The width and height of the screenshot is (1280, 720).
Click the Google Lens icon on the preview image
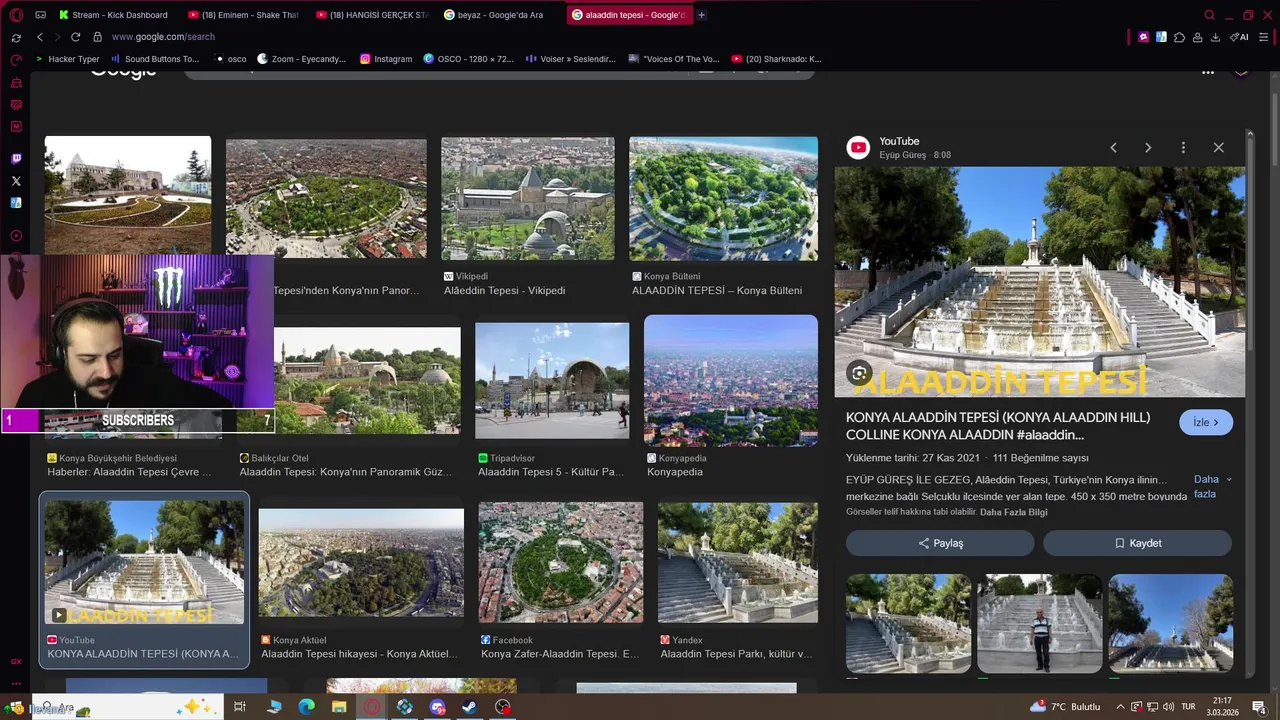point(859,373)
